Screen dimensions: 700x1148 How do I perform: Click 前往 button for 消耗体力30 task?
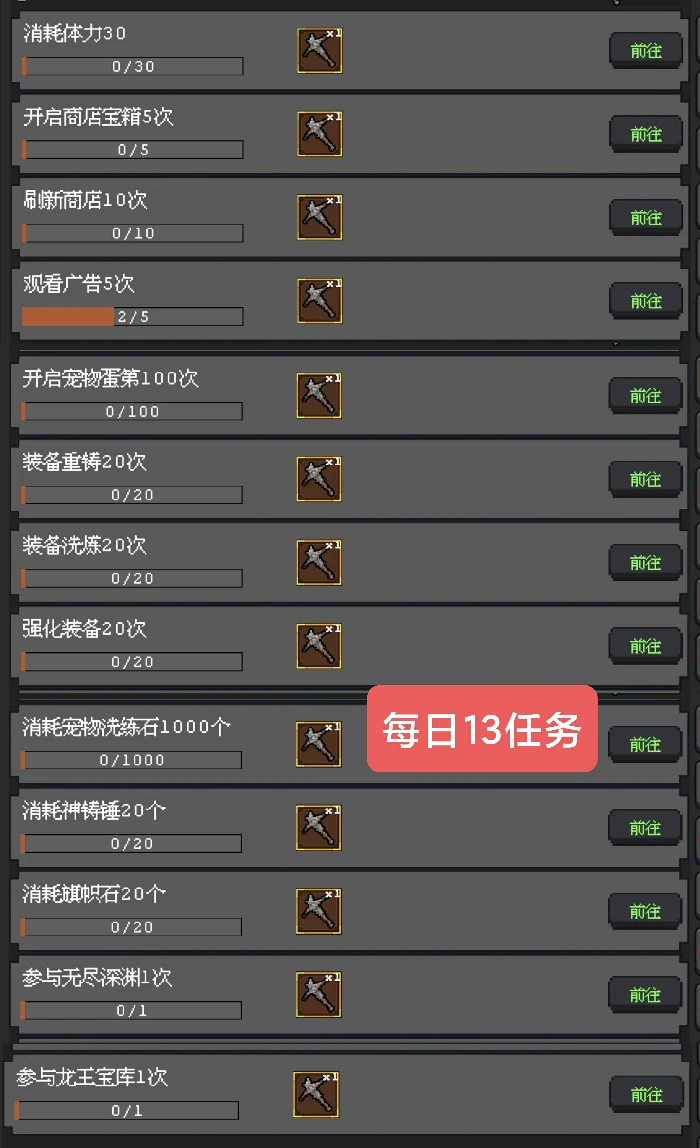646,51
